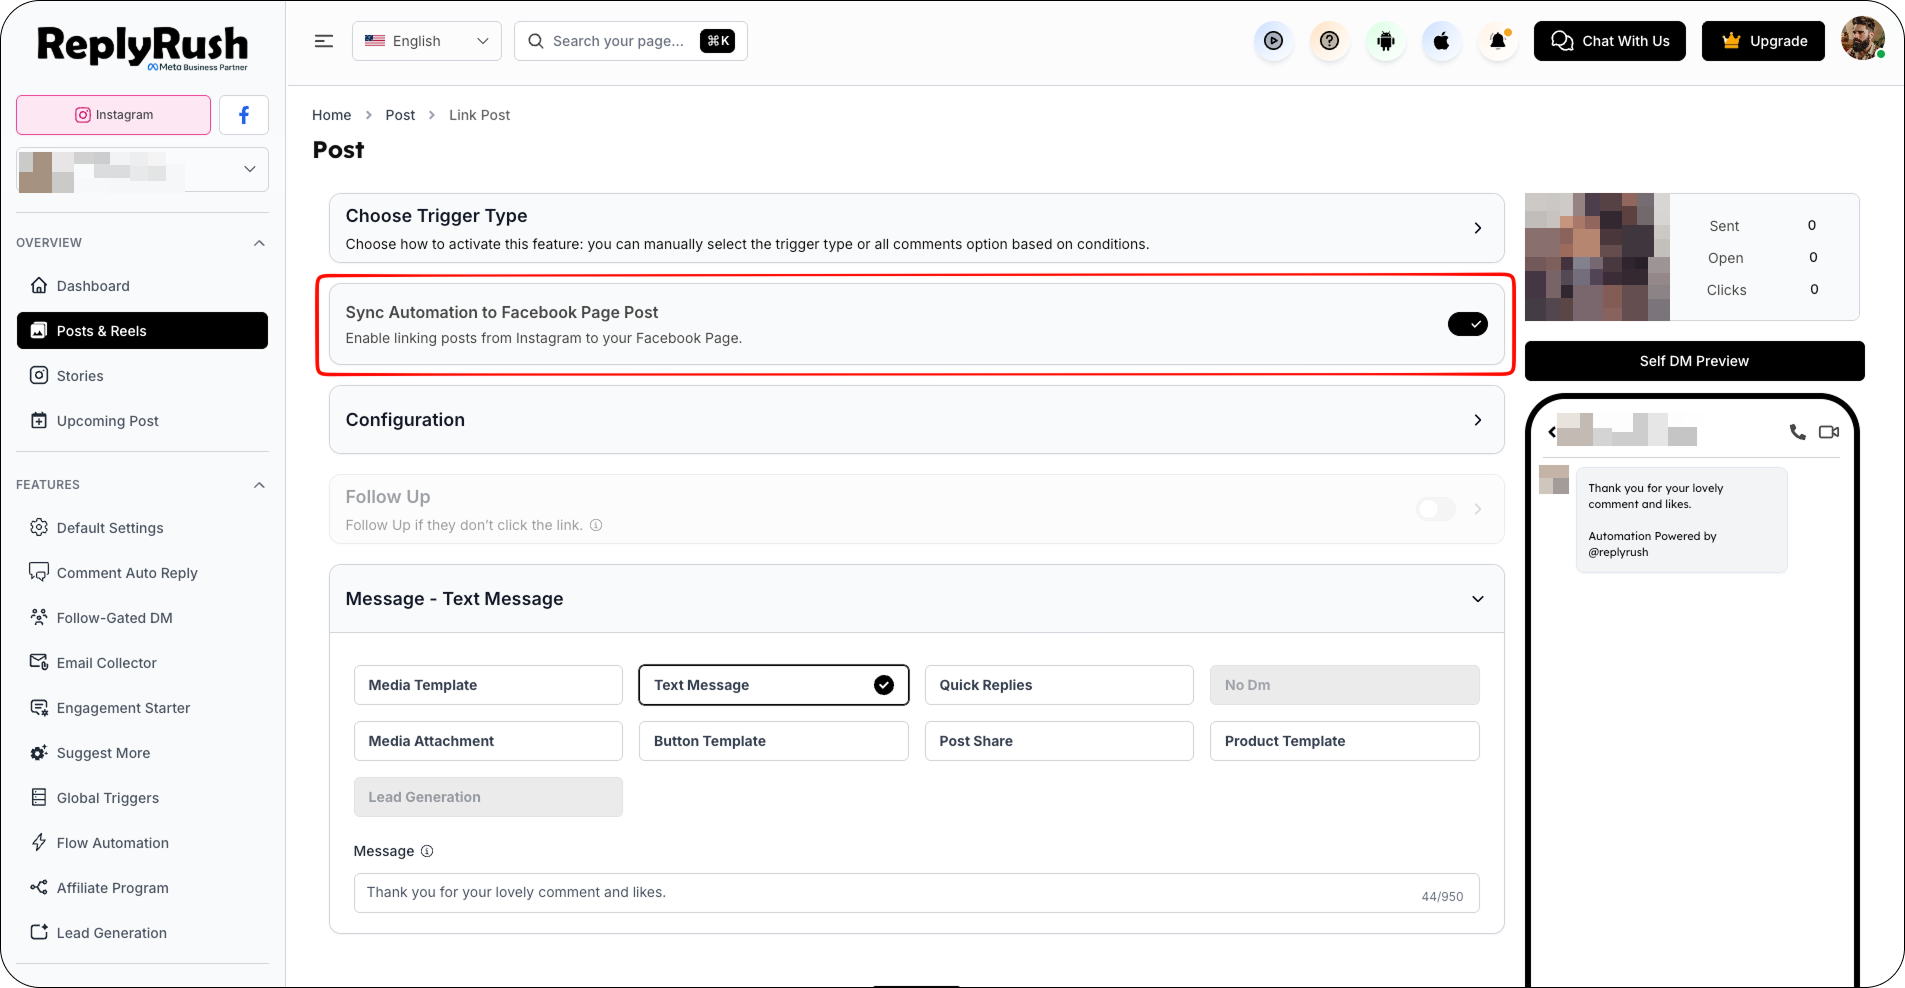The width and height of the screenshot is (1905, 988).
Task: Select Post Share message type
Action: pos(1059,741)
